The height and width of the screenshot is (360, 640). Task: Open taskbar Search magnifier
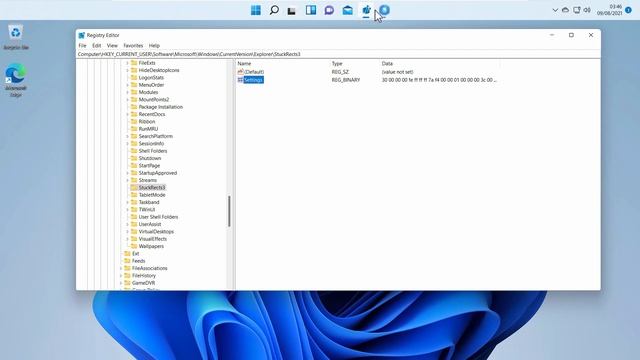point(274,10)
